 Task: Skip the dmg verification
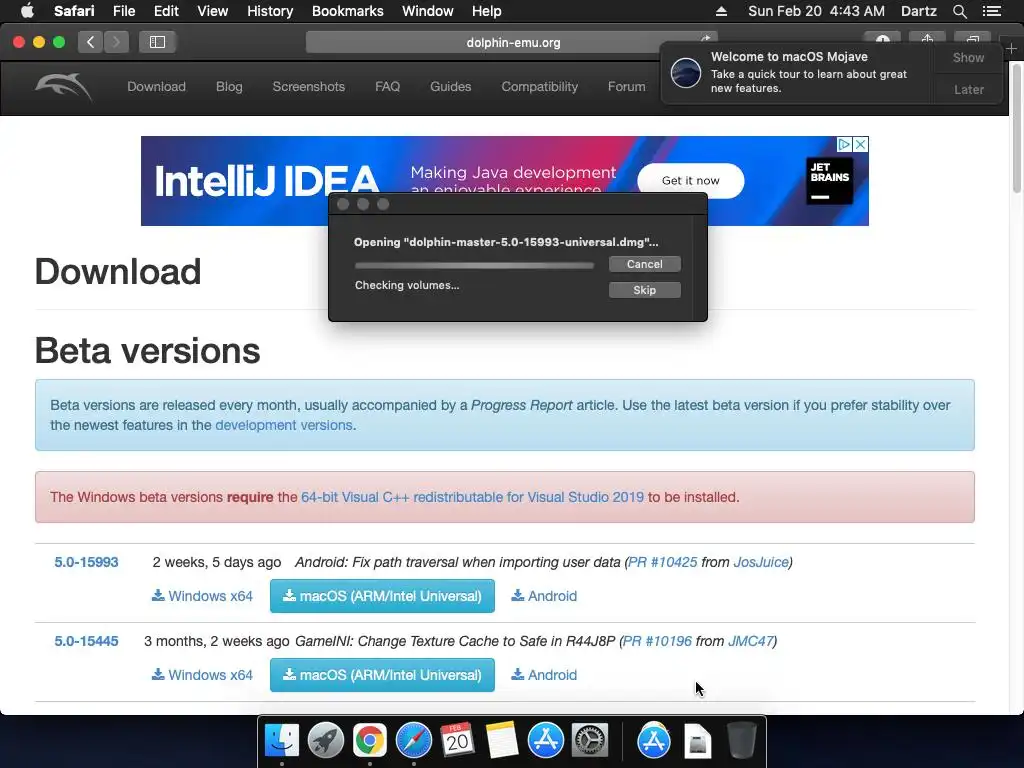tap(645, 290)
